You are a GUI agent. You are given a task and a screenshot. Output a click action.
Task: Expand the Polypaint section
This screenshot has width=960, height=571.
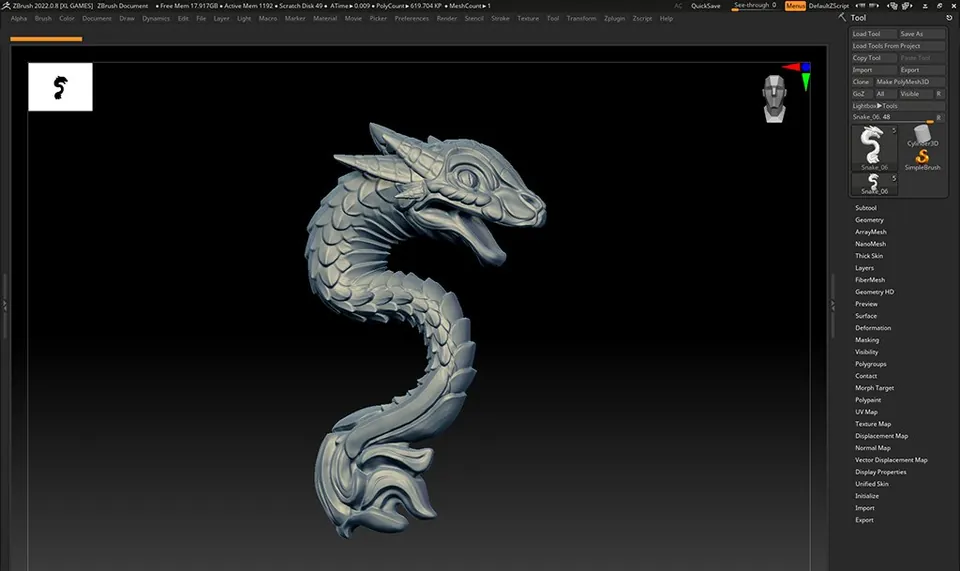click(x=868, y=400)
